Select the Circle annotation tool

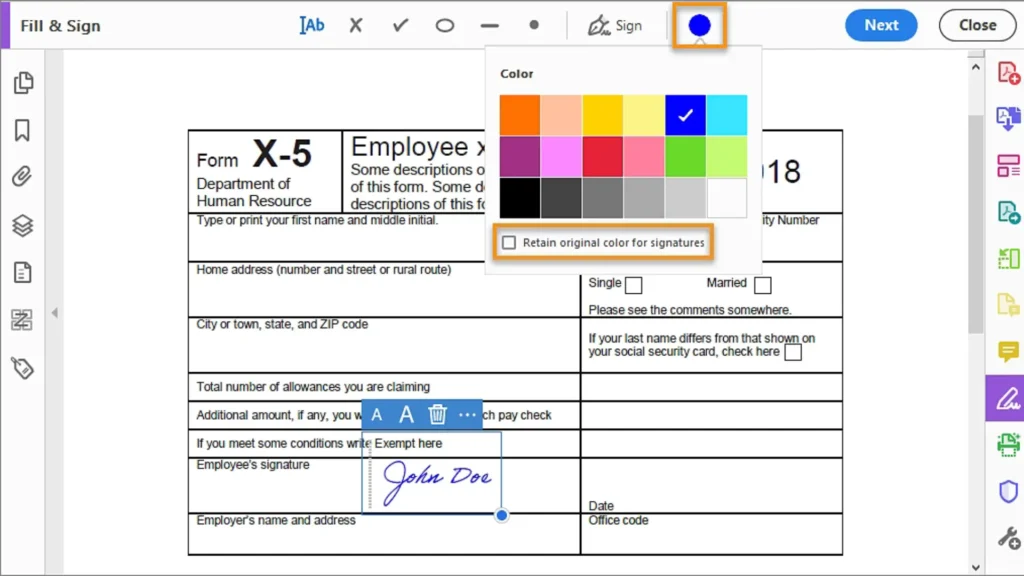point(444,25)
